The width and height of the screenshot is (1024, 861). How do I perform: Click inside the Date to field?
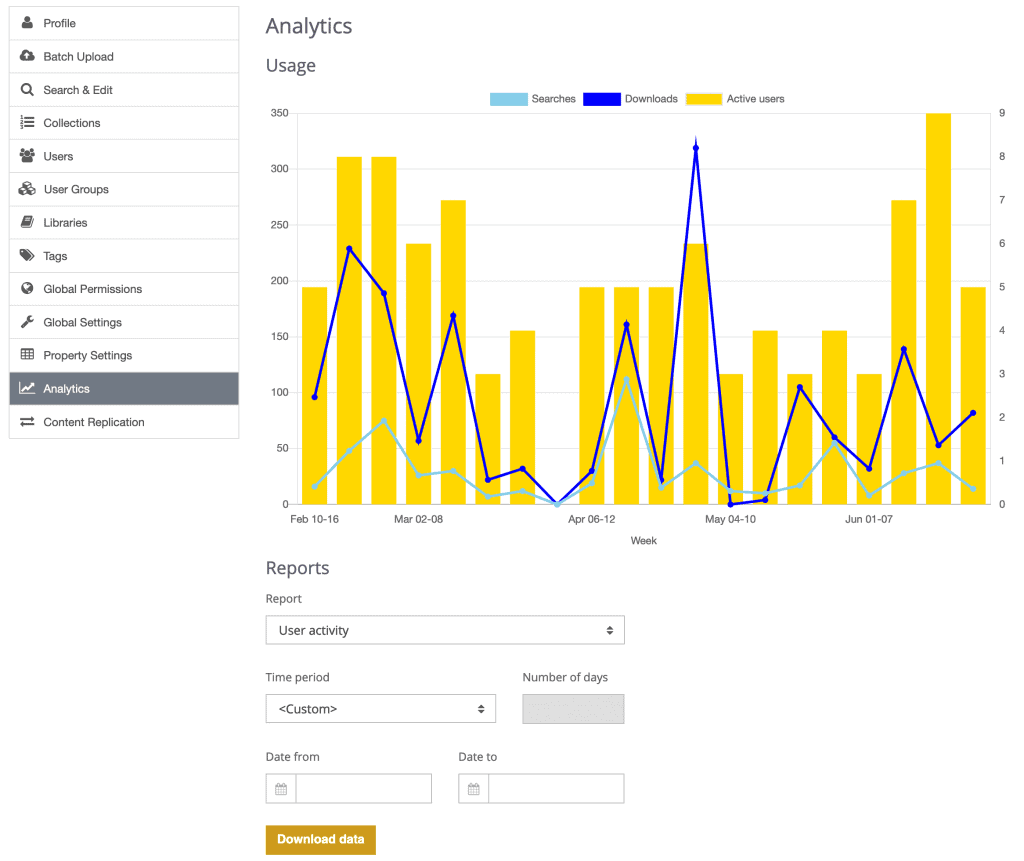[x=555, y=788]
